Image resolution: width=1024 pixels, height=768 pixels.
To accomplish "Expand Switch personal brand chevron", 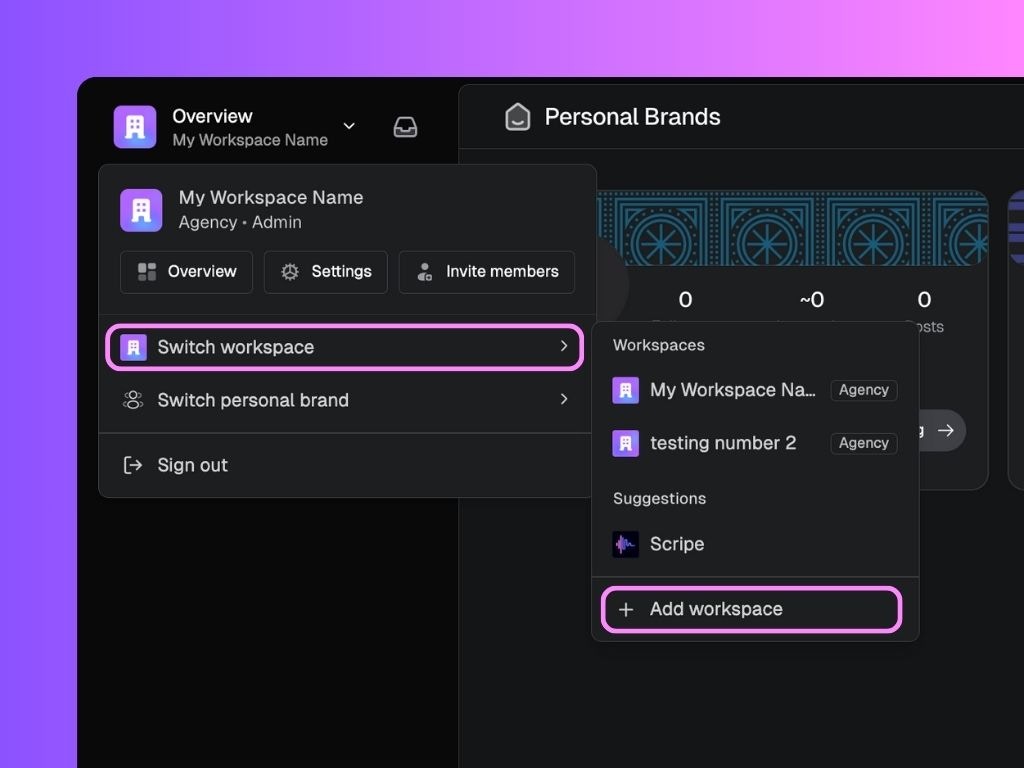I will 564,399.
